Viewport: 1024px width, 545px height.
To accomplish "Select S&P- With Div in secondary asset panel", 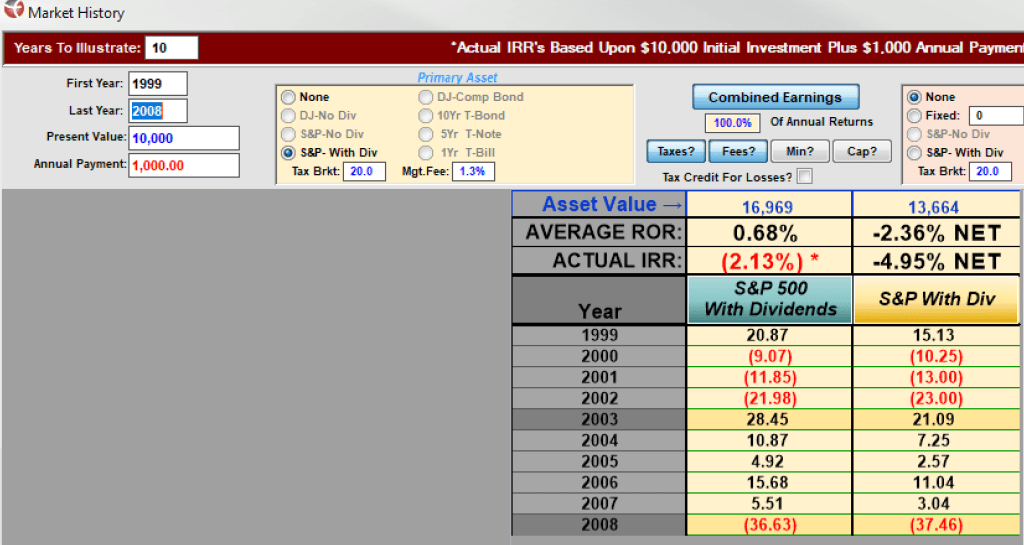I will (914, 153).
